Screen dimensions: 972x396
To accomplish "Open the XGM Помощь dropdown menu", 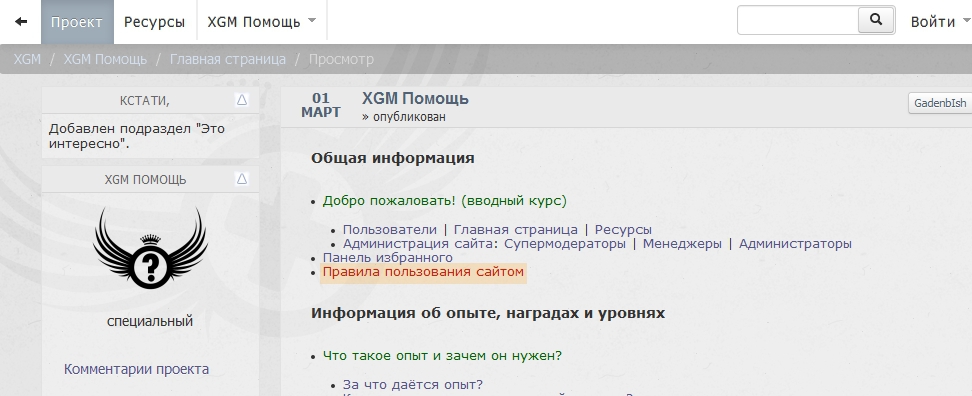I will (262, 22).
